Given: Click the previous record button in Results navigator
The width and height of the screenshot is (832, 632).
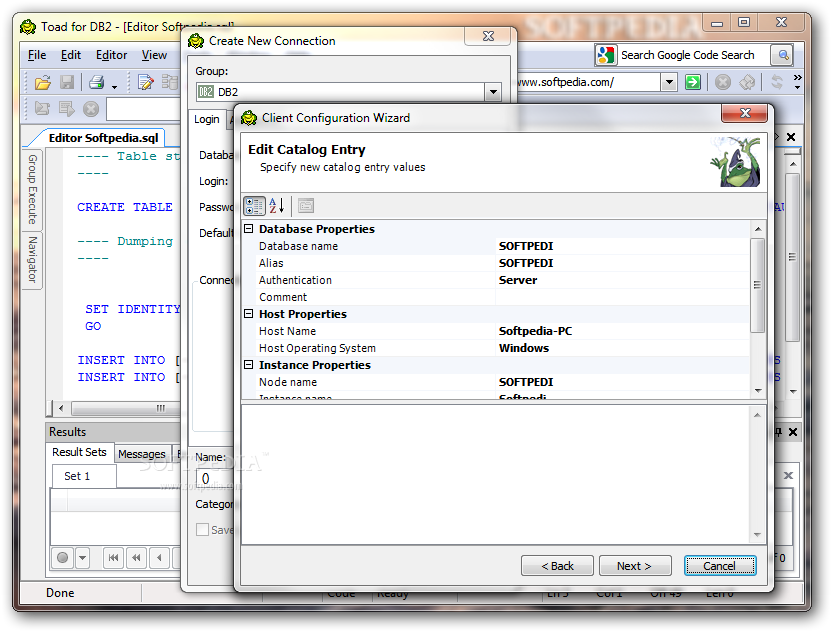Looking at the screenshot, I should tap(159, 558).
